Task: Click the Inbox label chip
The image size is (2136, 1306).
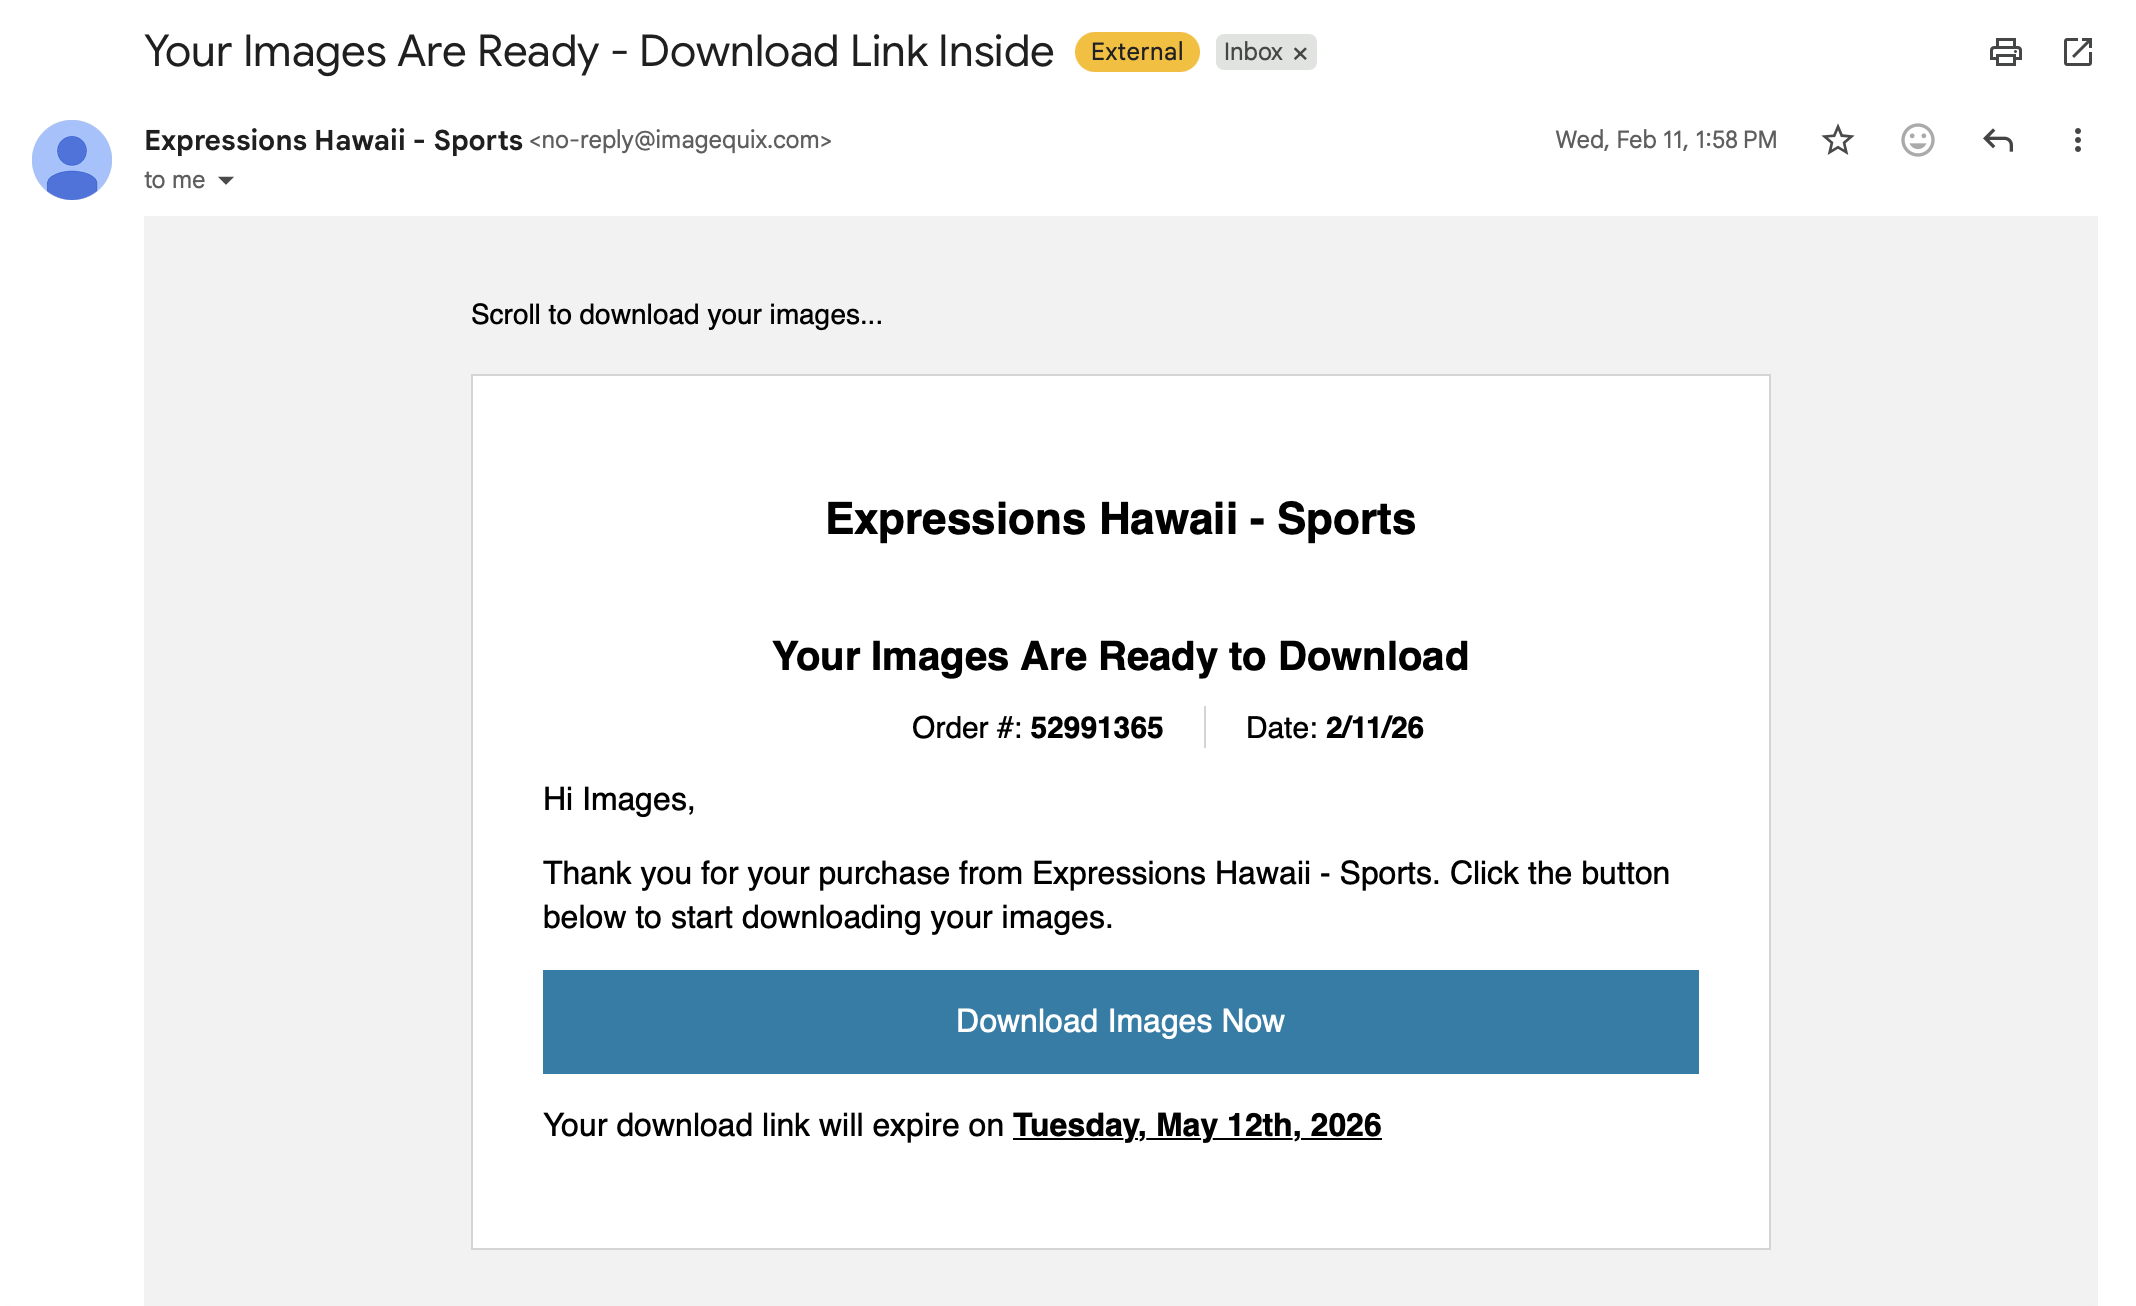Action: (1252, 52)
